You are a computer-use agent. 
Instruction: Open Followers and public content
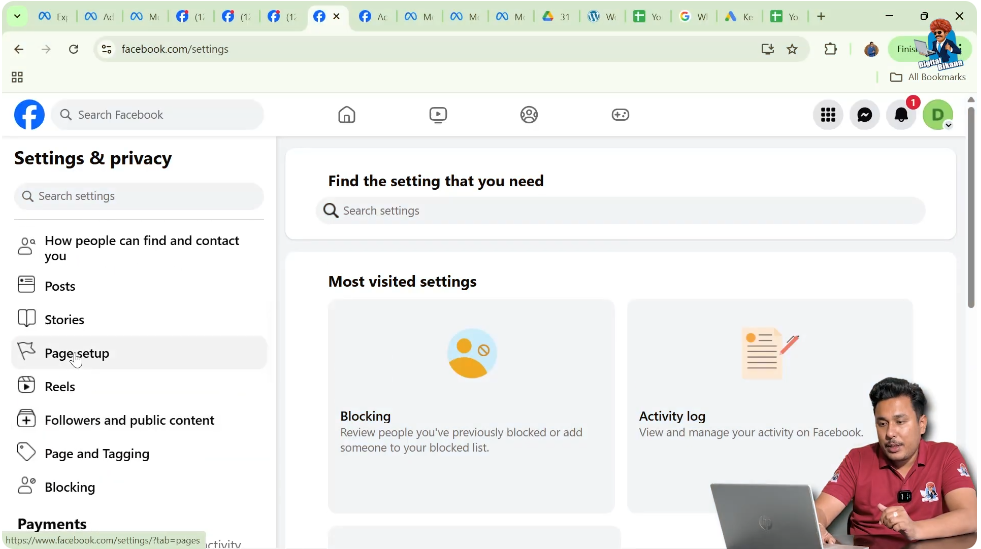tap(139, 420)
